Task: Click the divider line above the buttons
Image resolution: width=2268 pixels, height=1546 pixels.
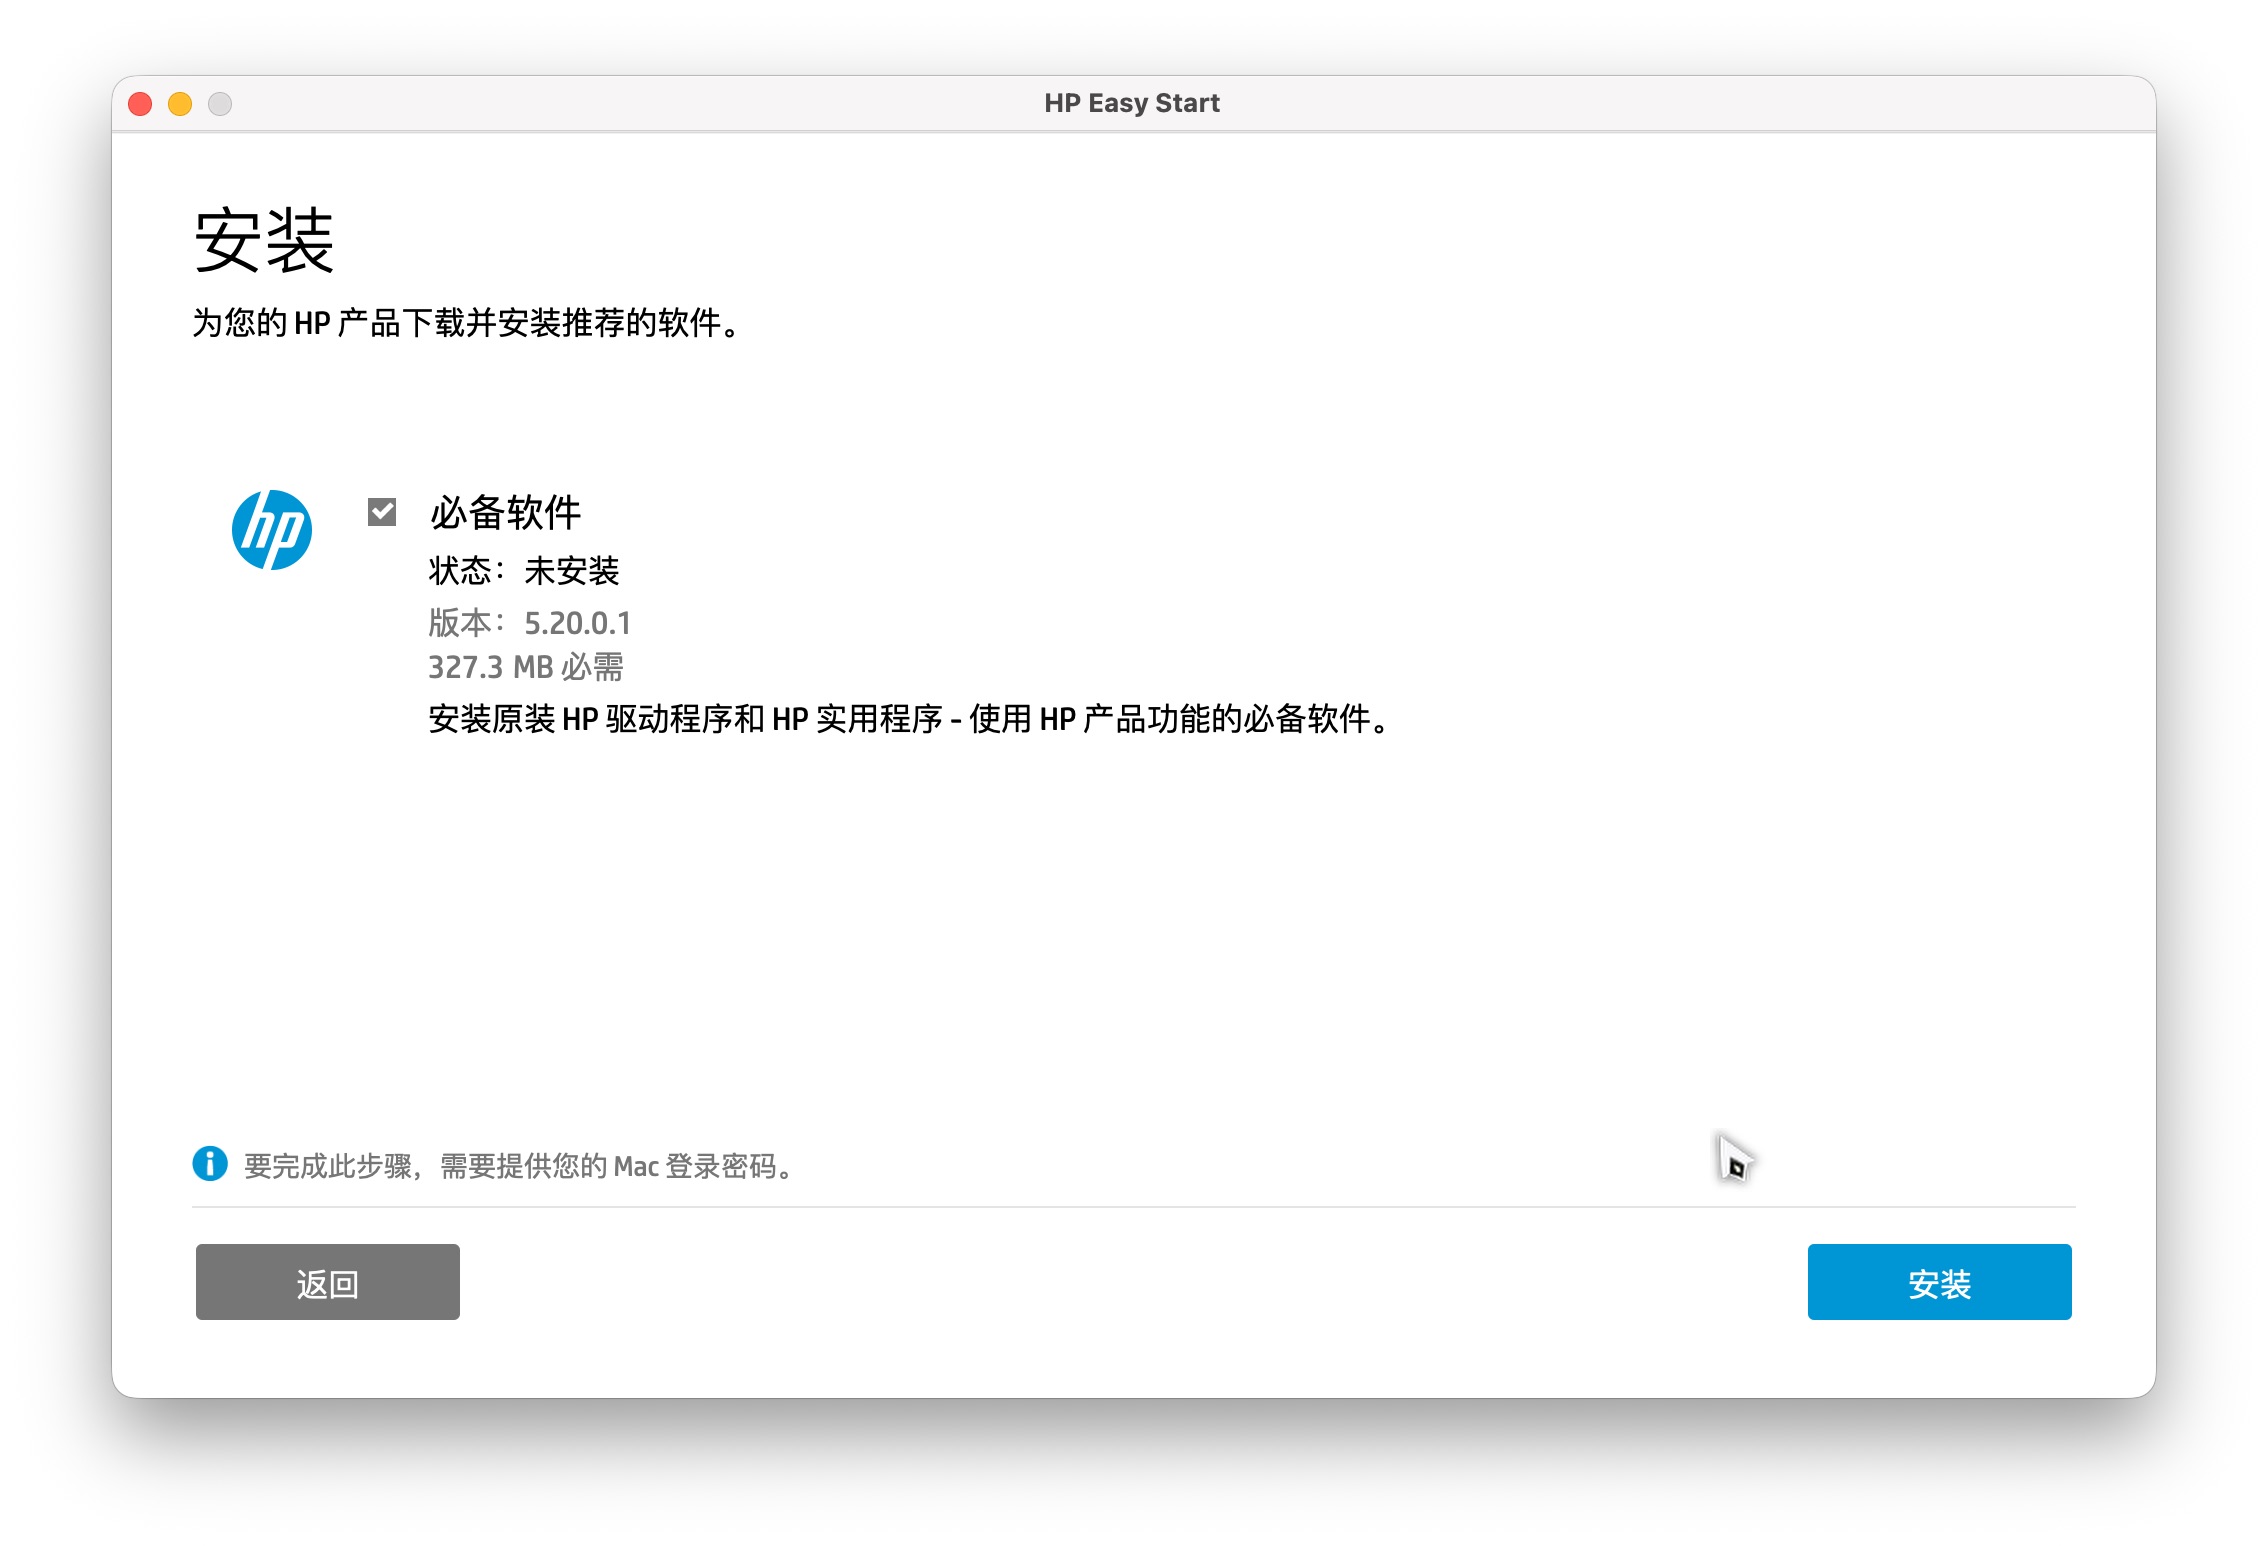Action: 1134,1207
